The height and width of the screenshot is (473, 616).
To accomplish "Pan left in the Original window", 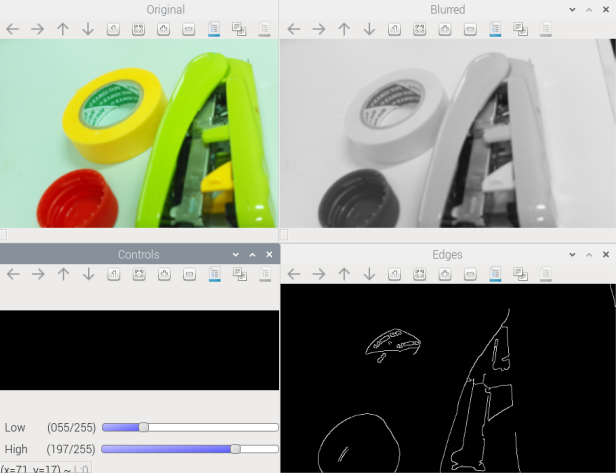I will pyautogui.click(x=13, y=29).
